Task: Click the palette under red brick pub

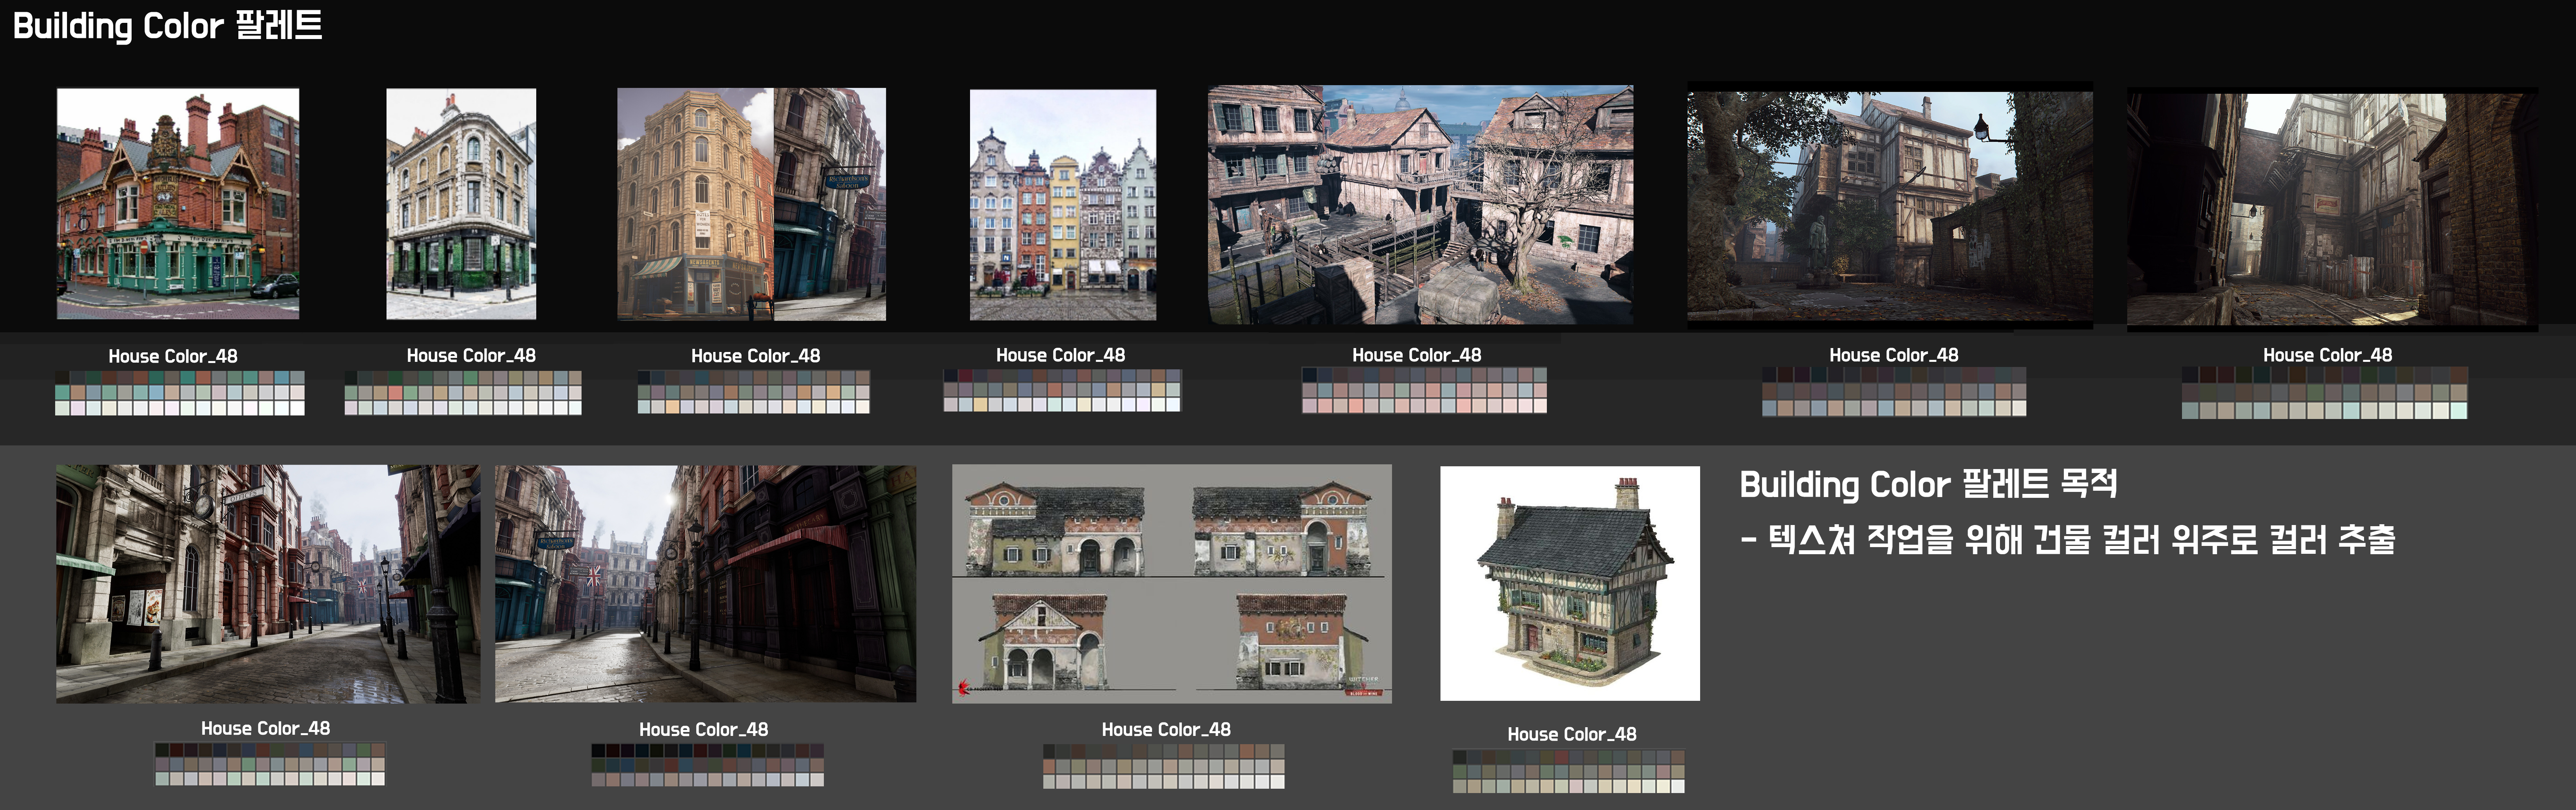Action: [x=180, y=393]
